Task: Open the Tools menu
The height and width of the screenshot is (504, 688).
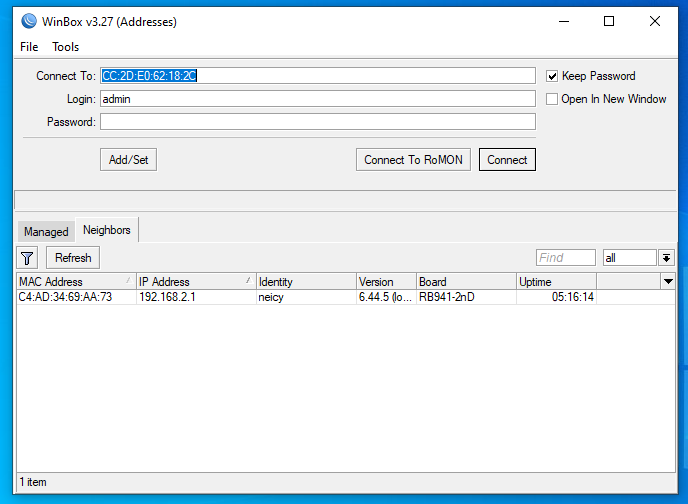Action: point(65,47)
